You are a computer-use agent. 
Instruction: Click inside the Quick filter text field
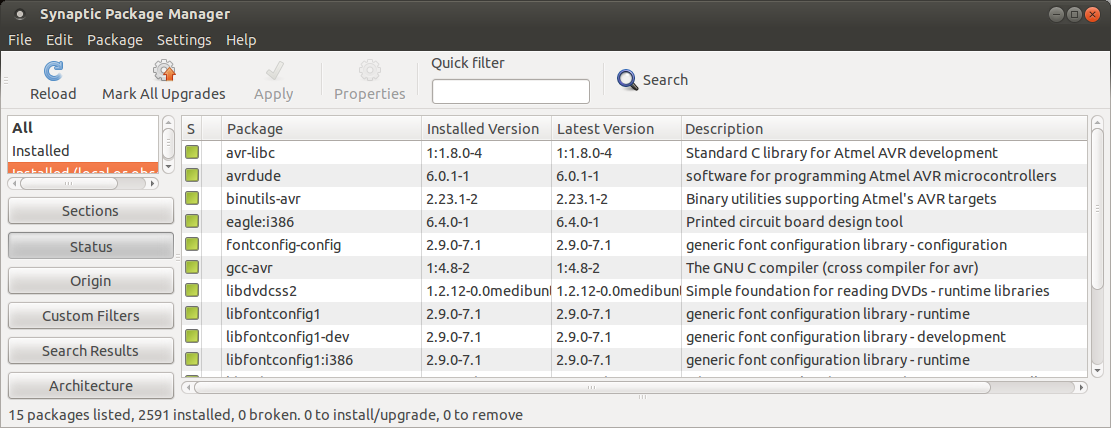510,92
